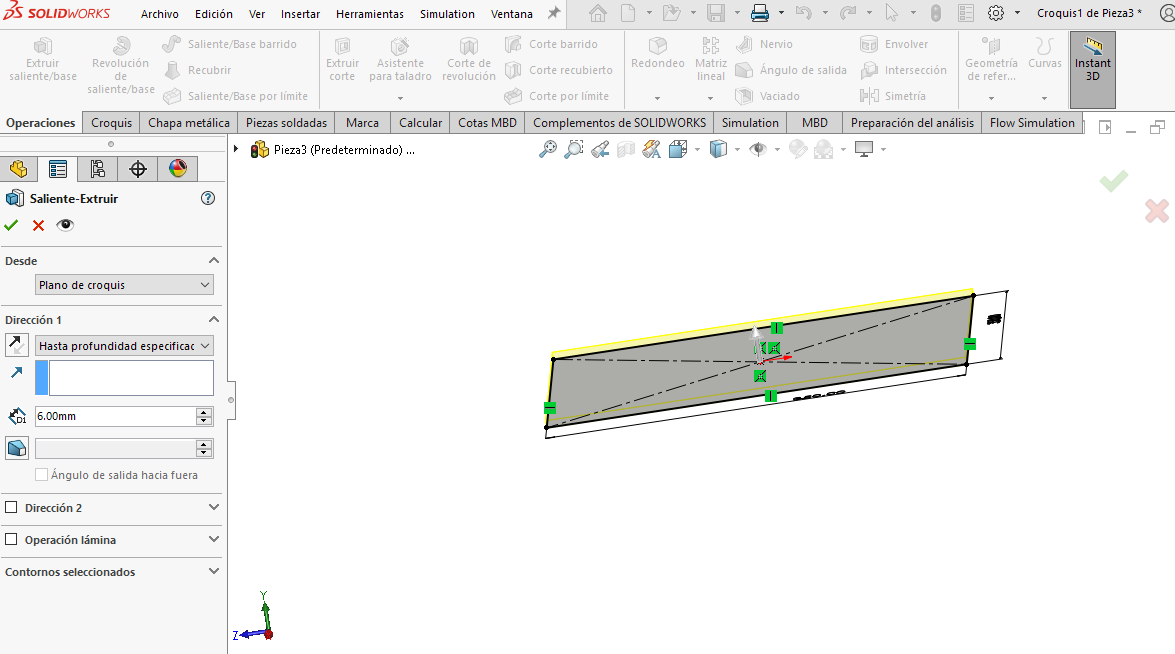Click the Recubrir button
Viewport: 1175px width, 654px height.
point(197,70)
